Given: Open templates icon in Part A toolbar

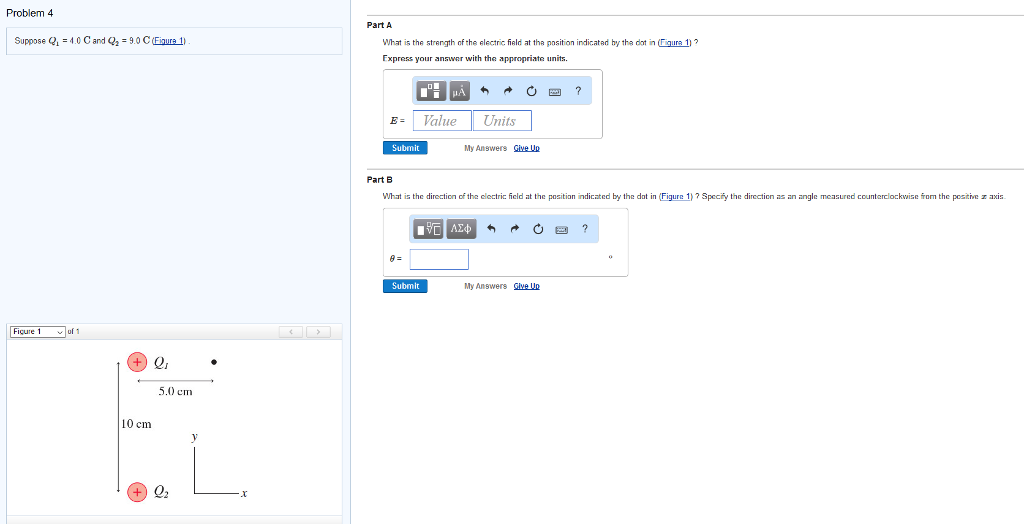Looking at the screenshot, I should pyautogui.click(x=431, y=91).
